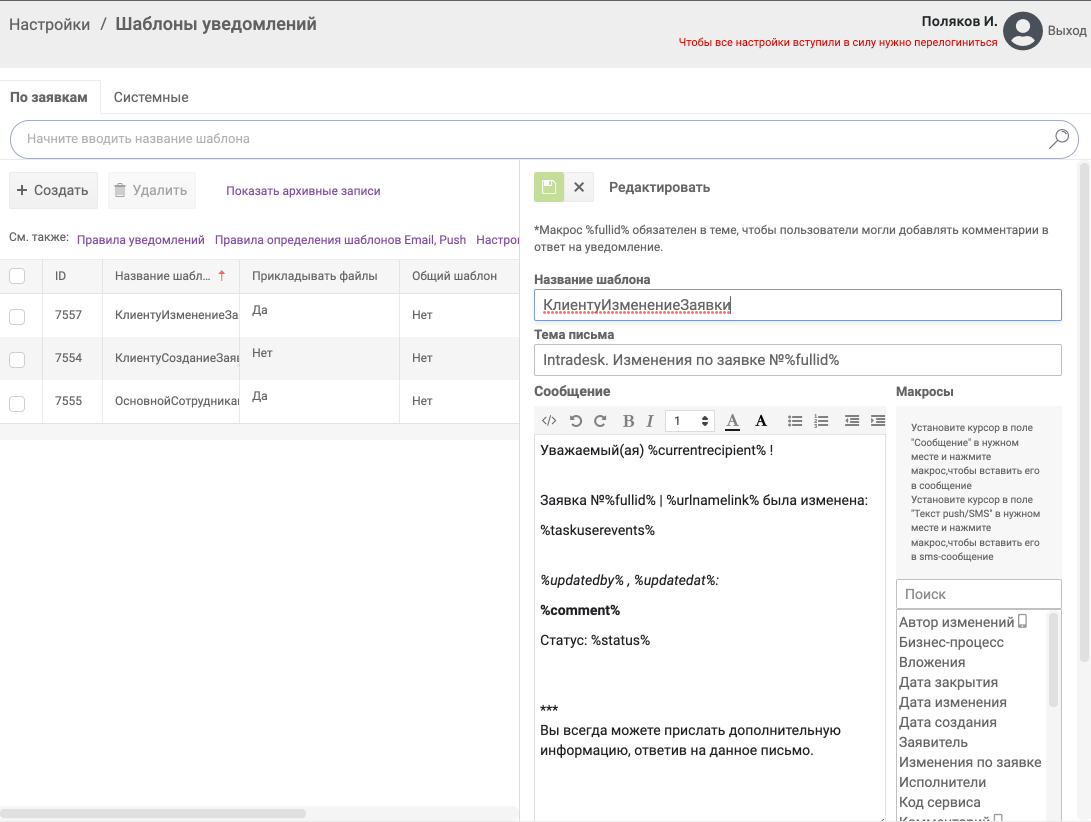Click the table horizontal scrollbar
Screen dimensions: 1091x822
tap(153, 813)
